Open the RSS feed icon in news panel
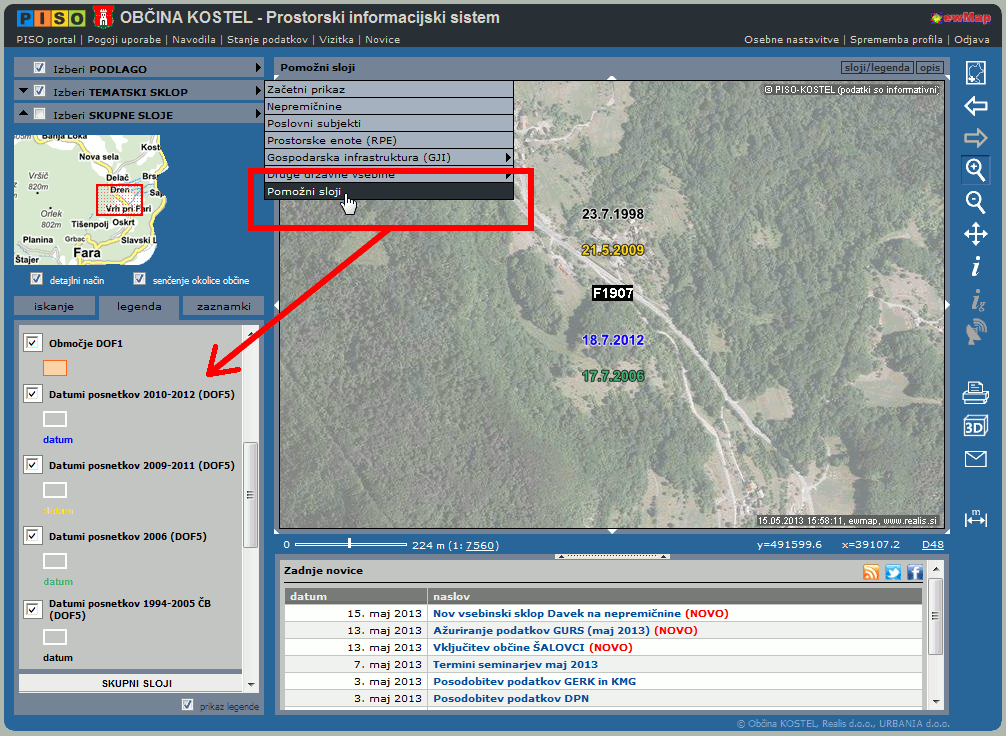This screenshot has width=1006, height=736. (x=871, y=572)
